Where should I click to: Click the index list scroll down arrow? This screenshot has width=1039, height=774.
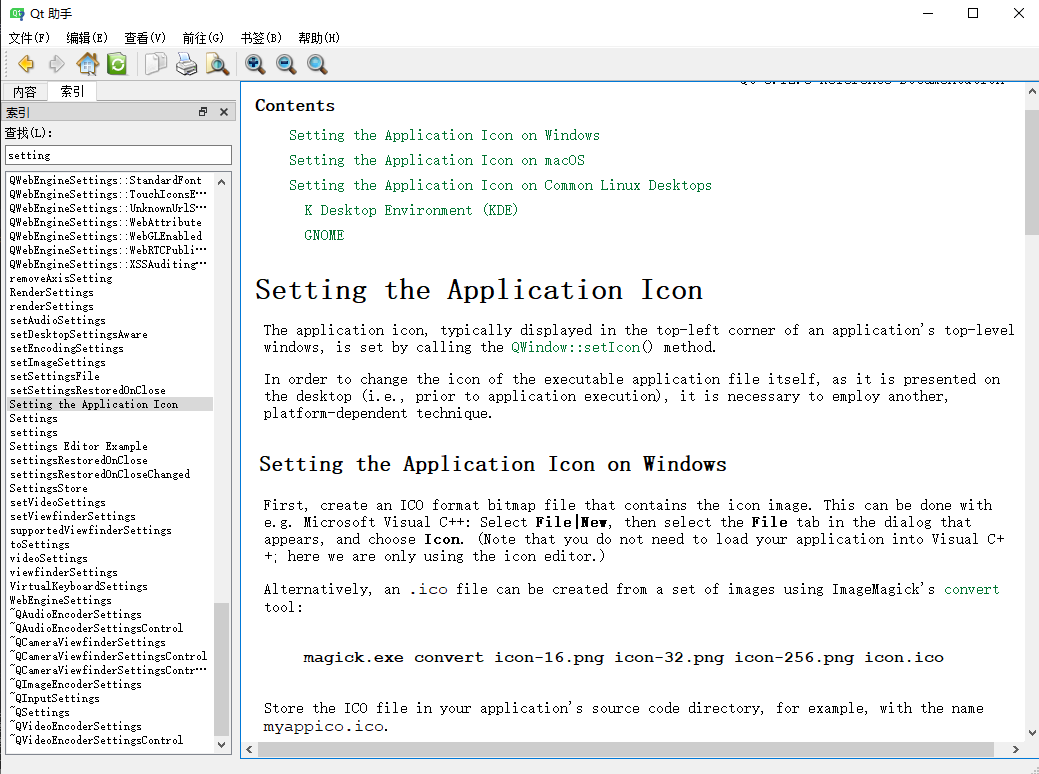tap(221, 744)
